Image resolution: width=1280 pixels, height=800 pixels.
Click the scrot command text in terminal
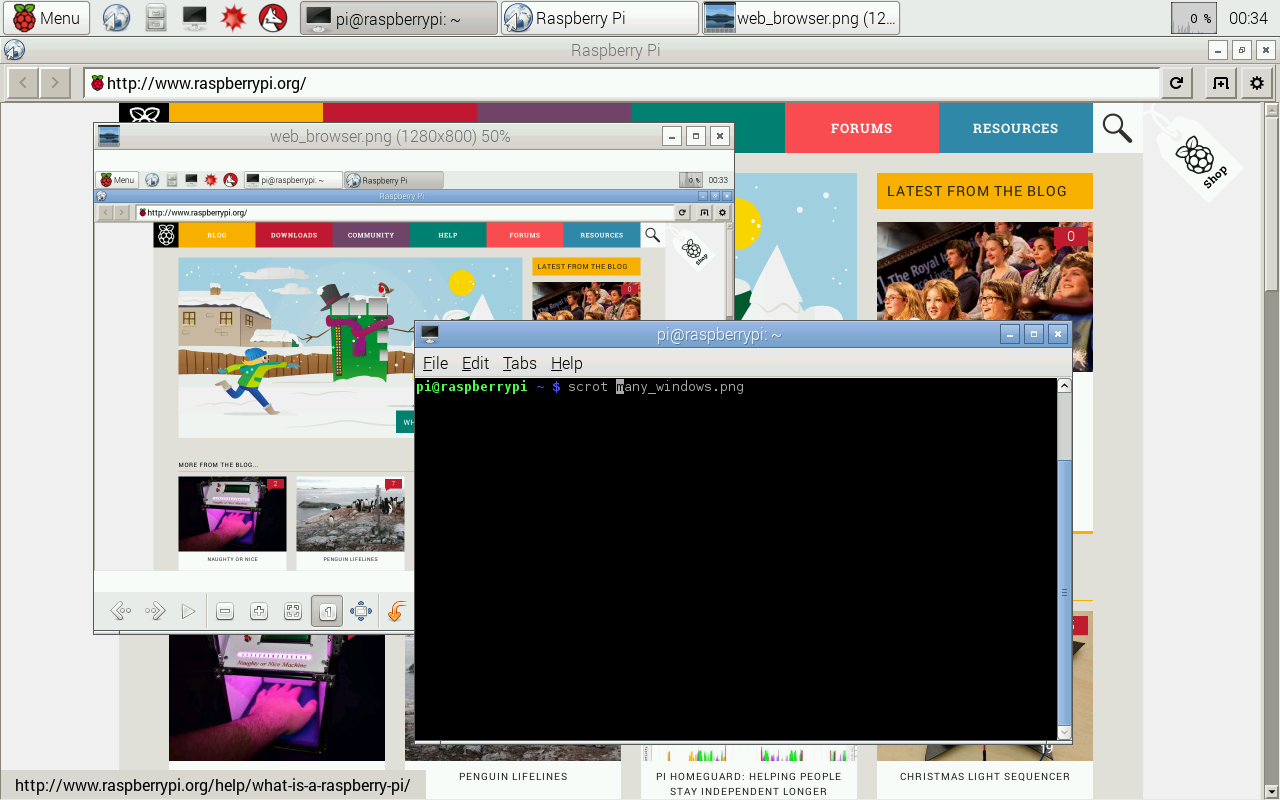pos(656,387)
